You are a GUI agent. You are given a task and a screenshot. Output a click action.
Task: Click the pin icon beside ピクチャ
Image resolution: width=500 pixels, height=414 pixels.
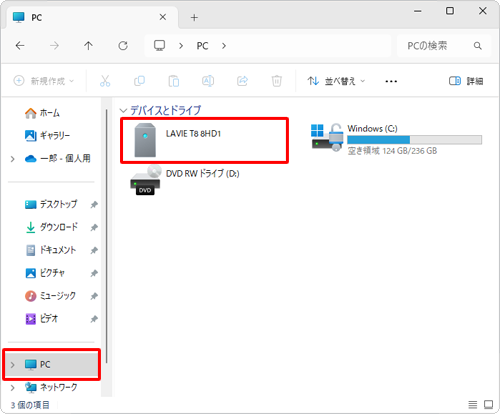(94, 273)
